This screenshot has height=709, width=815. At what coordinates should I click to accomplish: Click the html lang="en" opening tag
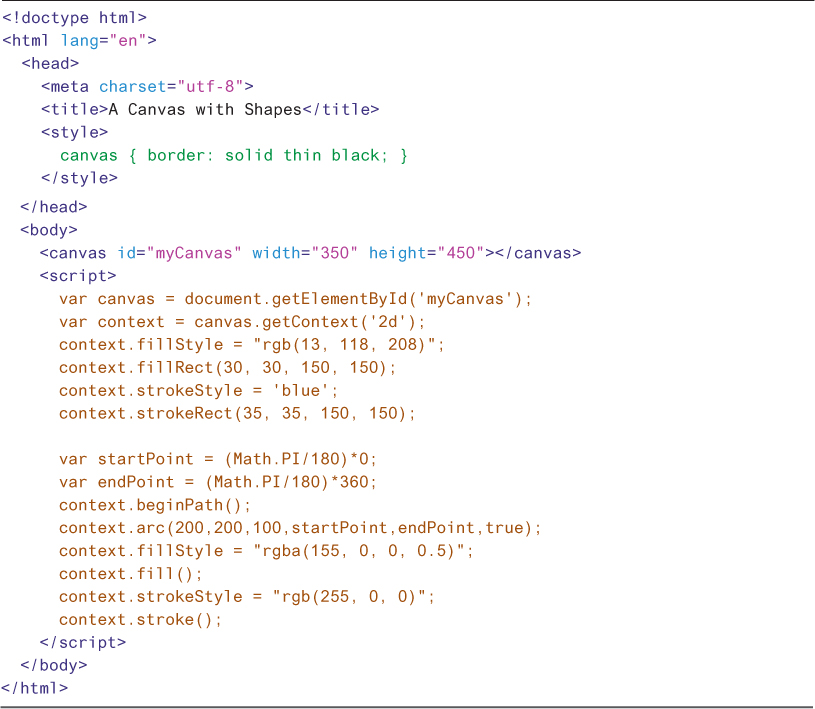tap(80, 41)
